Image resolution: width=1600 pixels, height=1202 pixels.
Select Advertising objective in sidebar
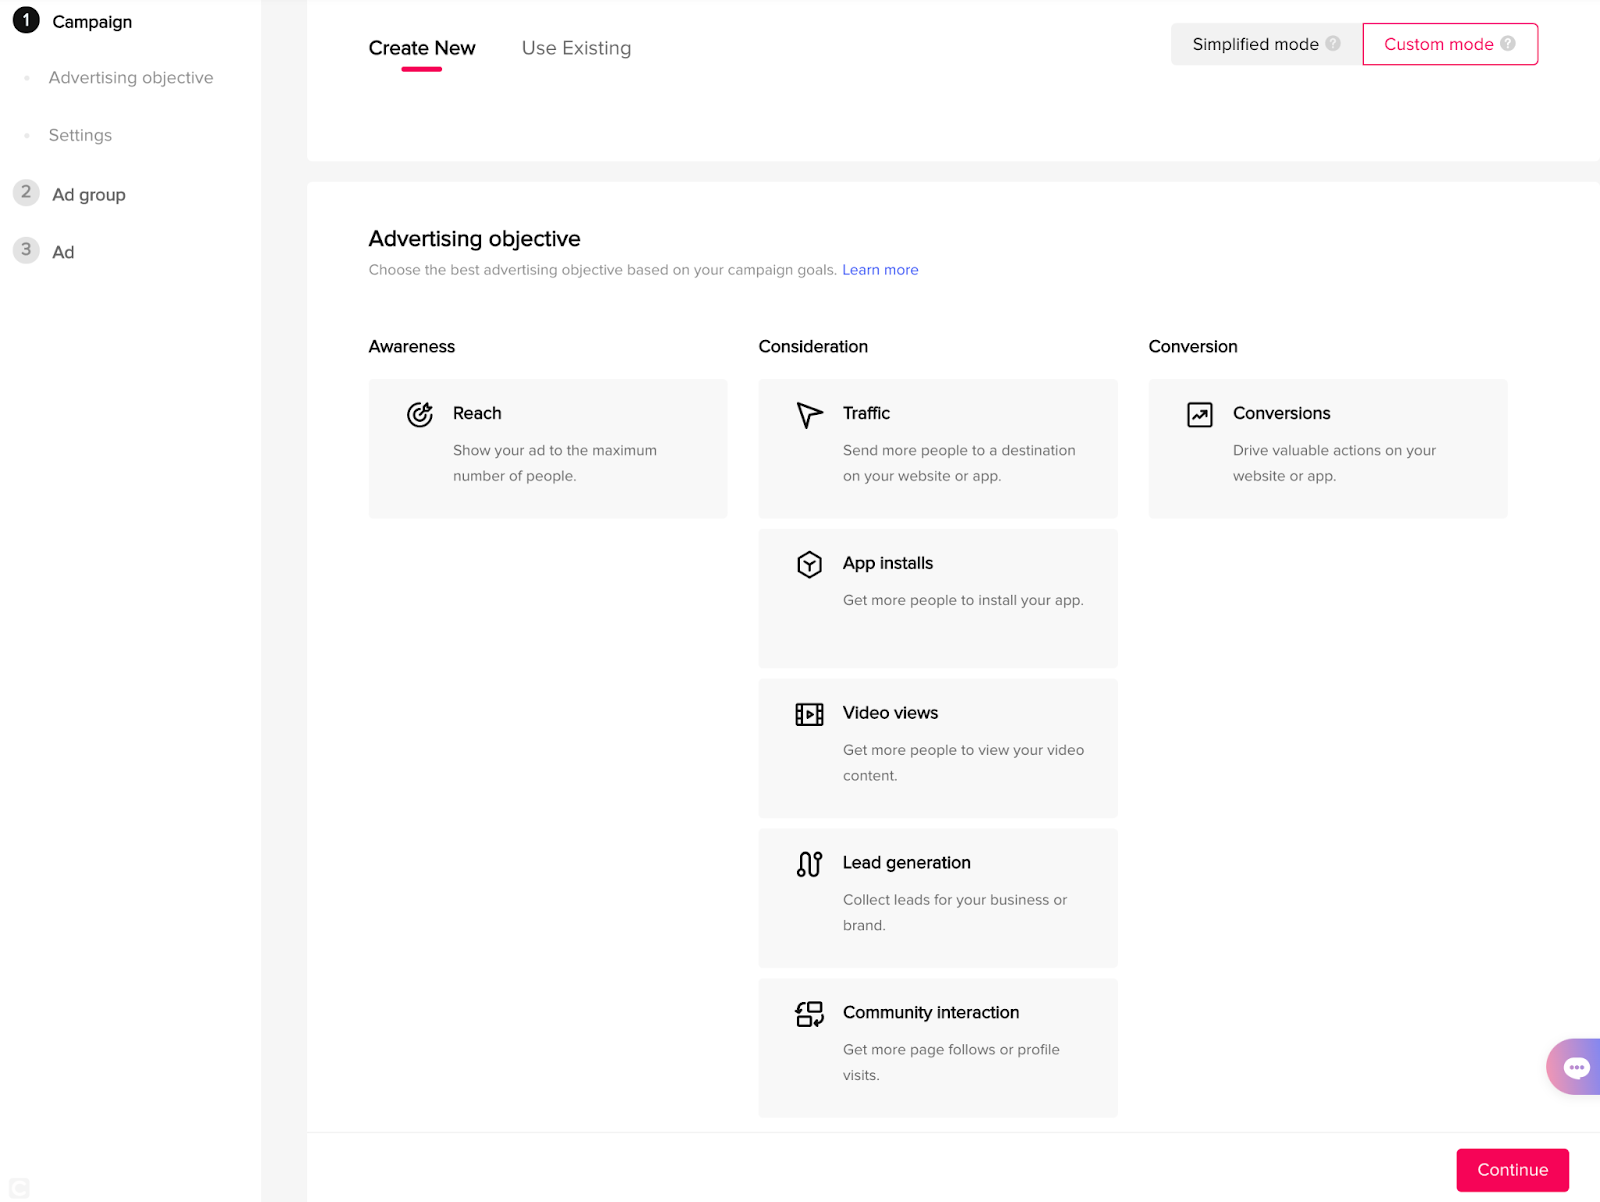[131, 78]
